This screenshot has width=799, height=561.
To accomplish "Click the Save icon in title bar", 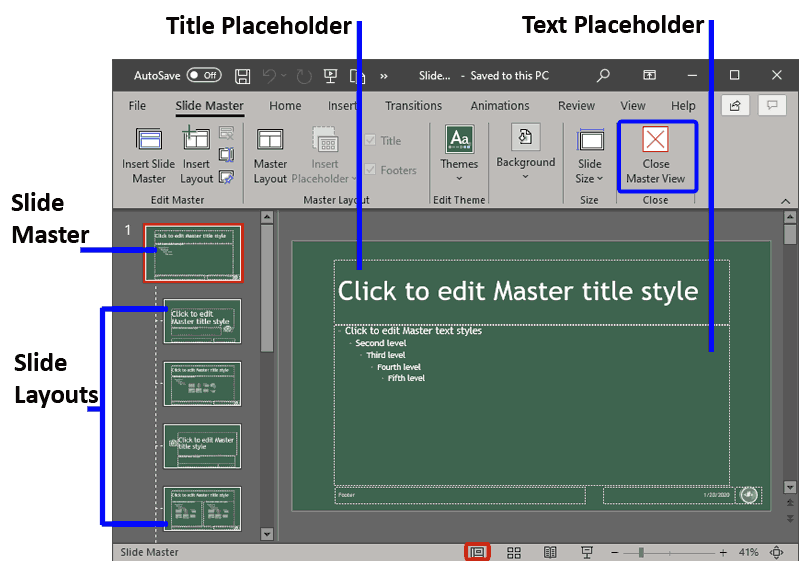I will click(242, 76).
